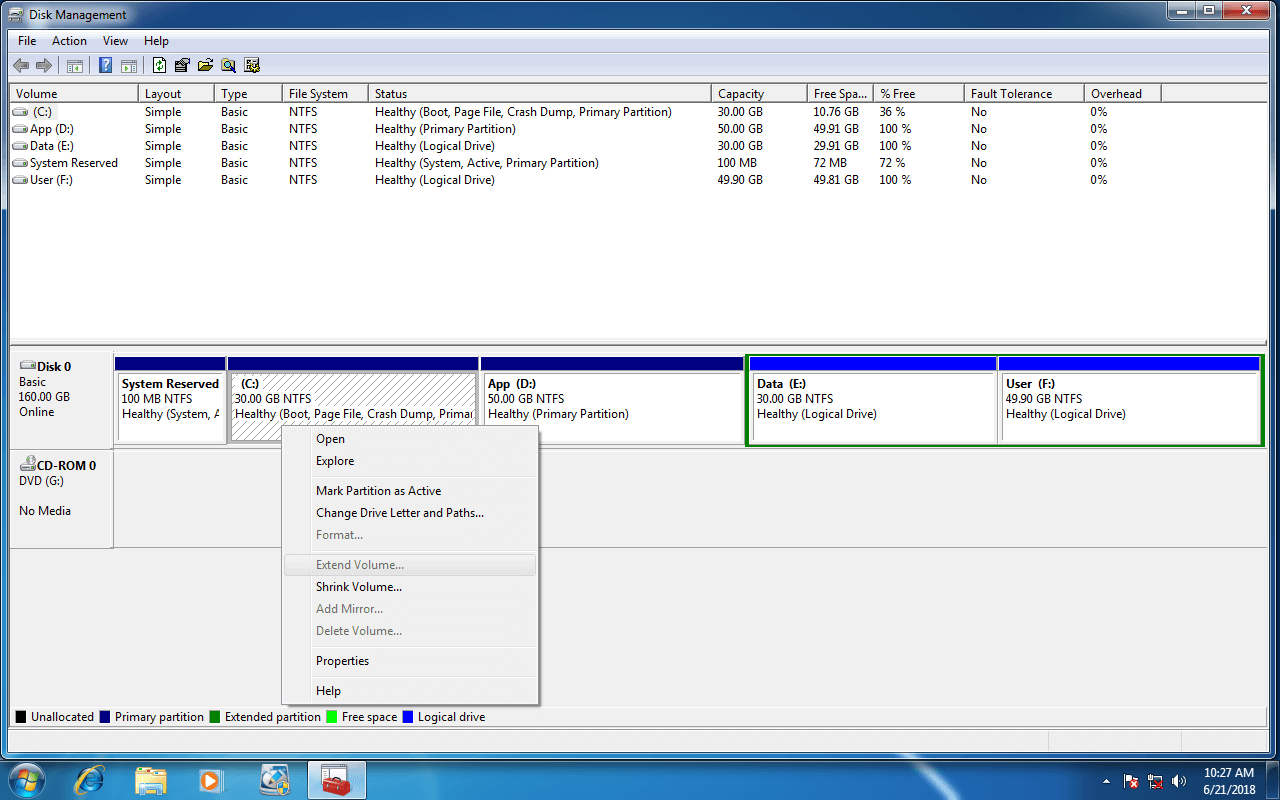
Task: Open the Action menu in the menu bar
Action: tap(69, 41)
